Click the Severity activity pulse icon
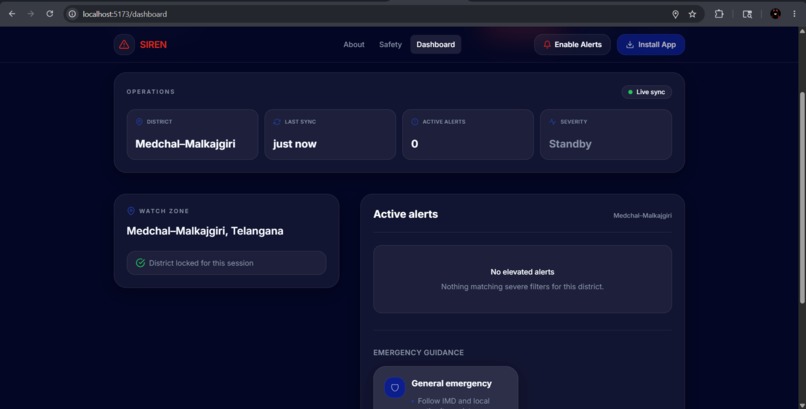This screenshot has height=409, width=806. (x=553, y=122)
